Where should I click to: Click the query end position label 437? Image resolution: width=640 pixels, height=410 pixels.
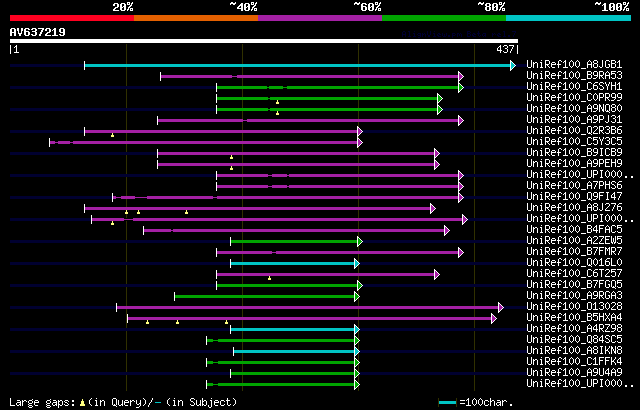click(505, 49)
